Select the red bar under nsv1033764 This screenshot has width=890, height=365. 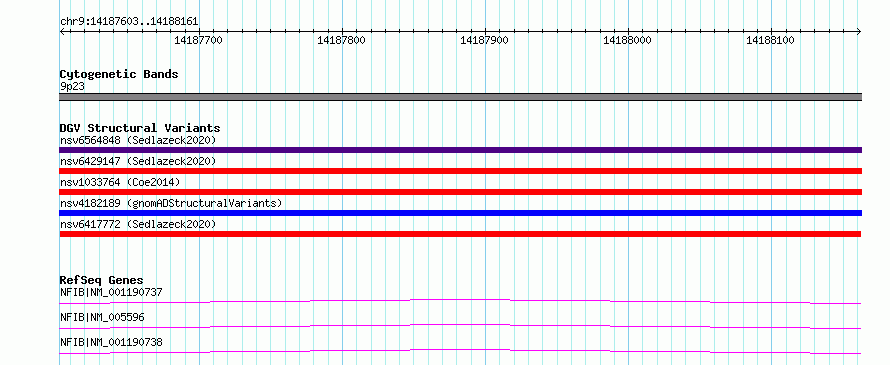coord(460,192)
